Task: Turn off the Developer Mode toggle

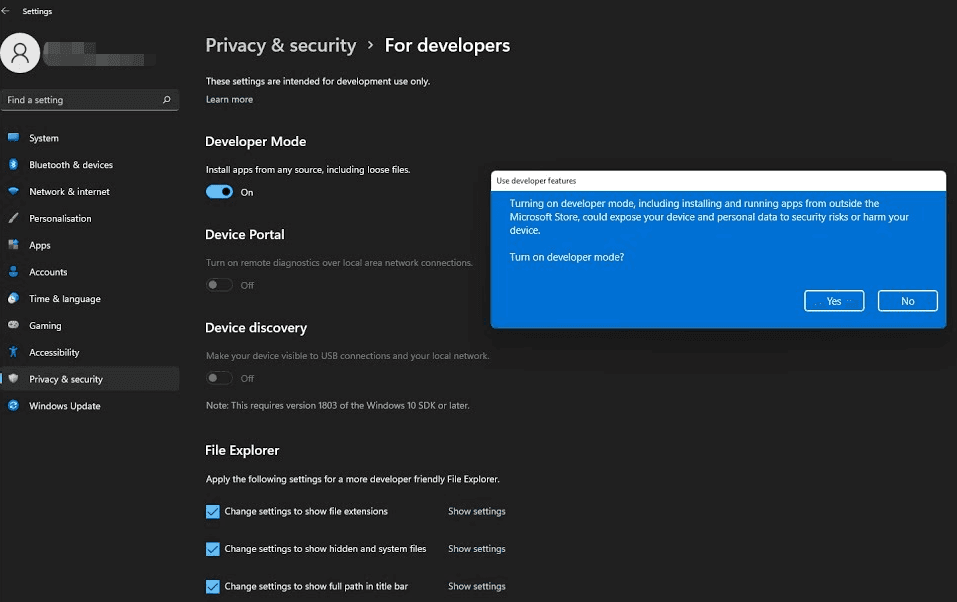Action: (x=219, y=192)
